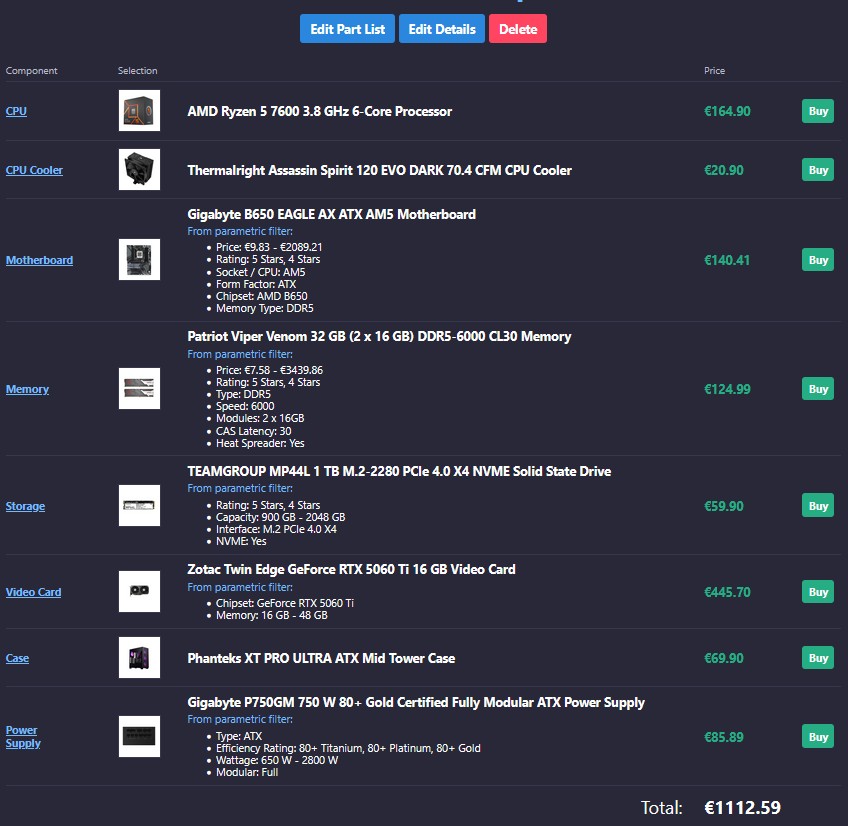Open Phanteks XT PRO ULTRA product name
Viewport: 848px width, 826px height.
click(x=321, y=658)
